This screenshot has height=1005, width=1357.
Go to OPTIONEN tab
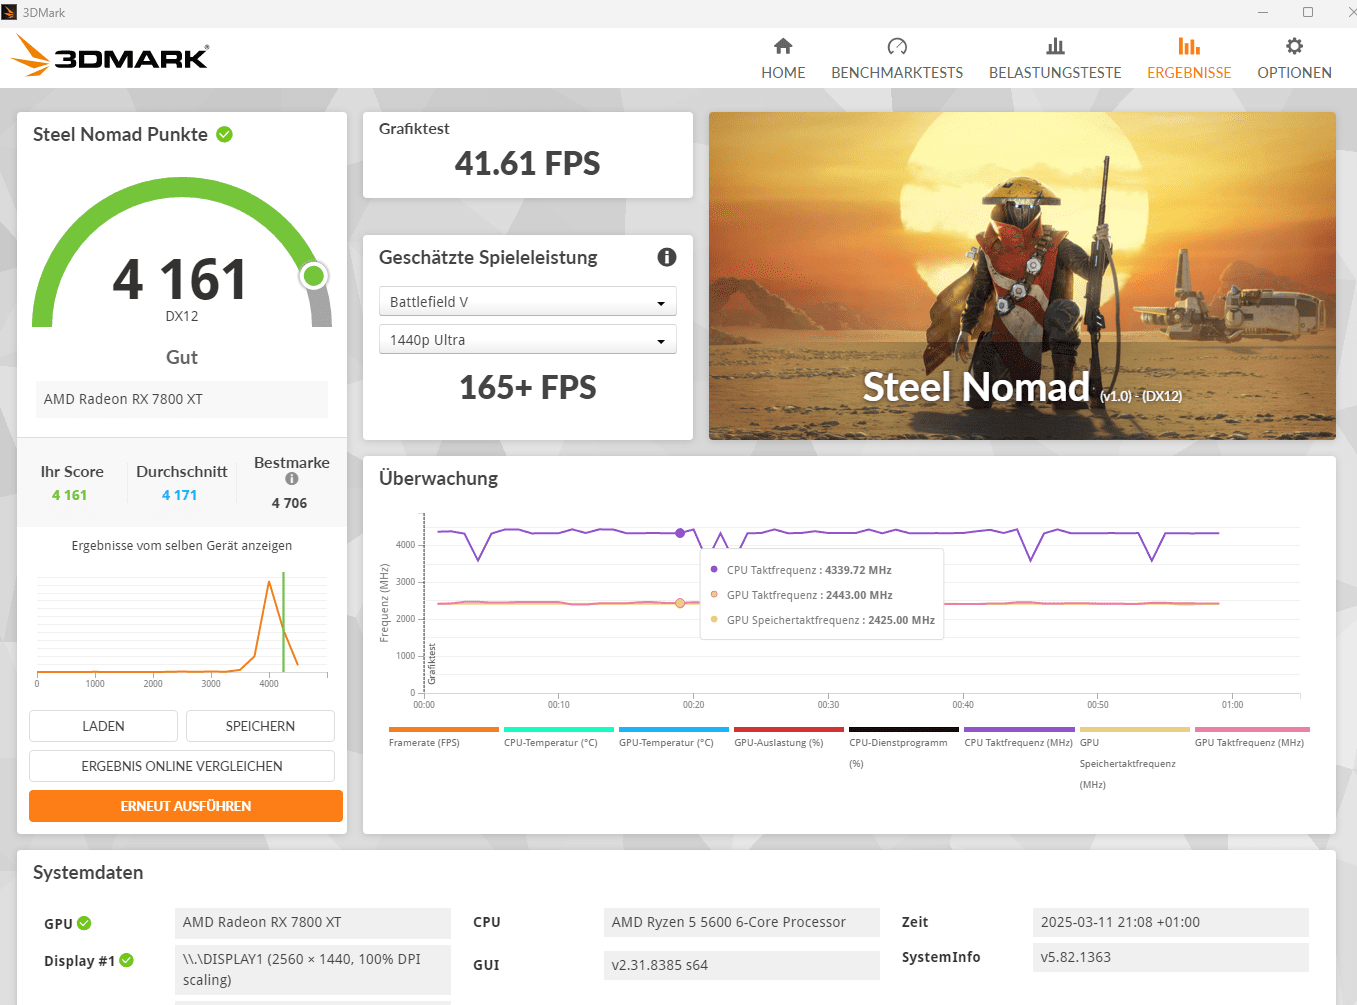[1294, 59]
